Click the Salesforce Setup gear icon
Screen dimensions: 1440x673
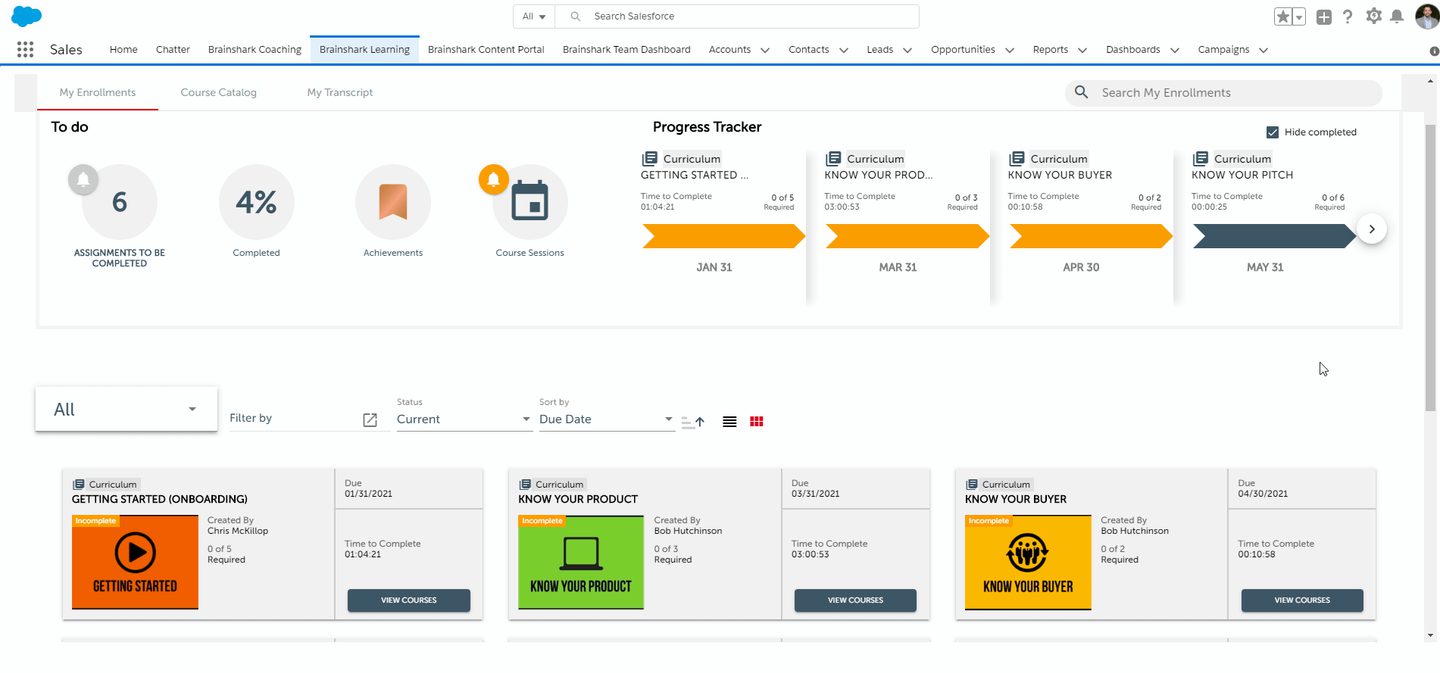pos(1374,16)
